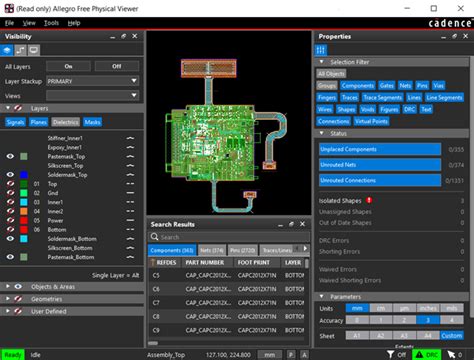Minimize the Visibility panel
Image resolution: width=474 pixels, height=360 pixels.
click(112, 37)
